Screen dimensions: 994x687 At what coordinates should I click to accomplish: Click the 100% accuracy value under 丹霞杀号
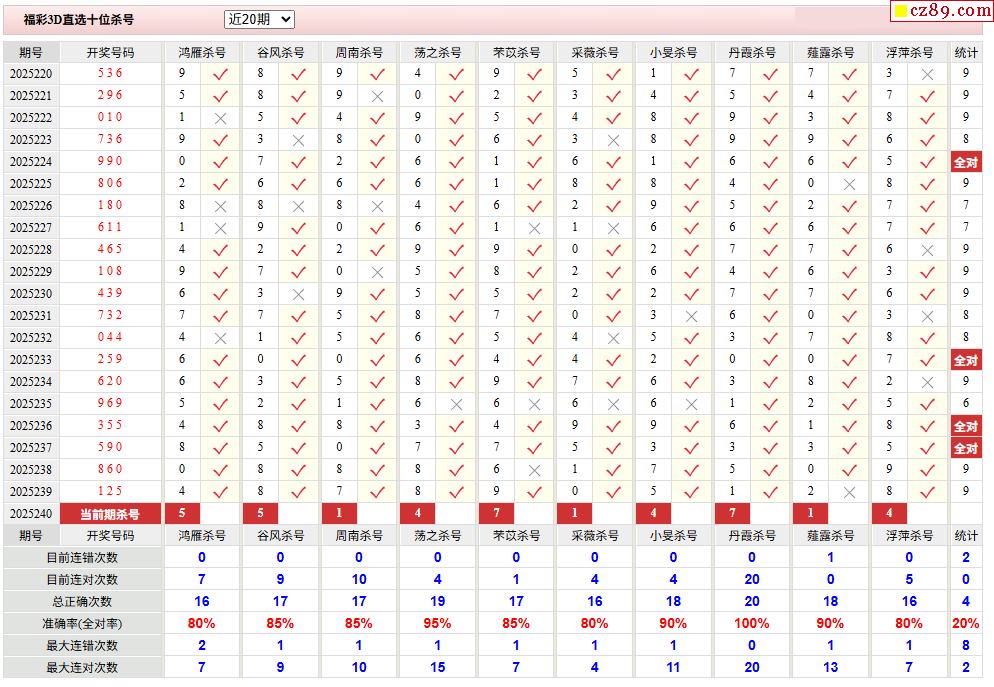tap(752, 624)
